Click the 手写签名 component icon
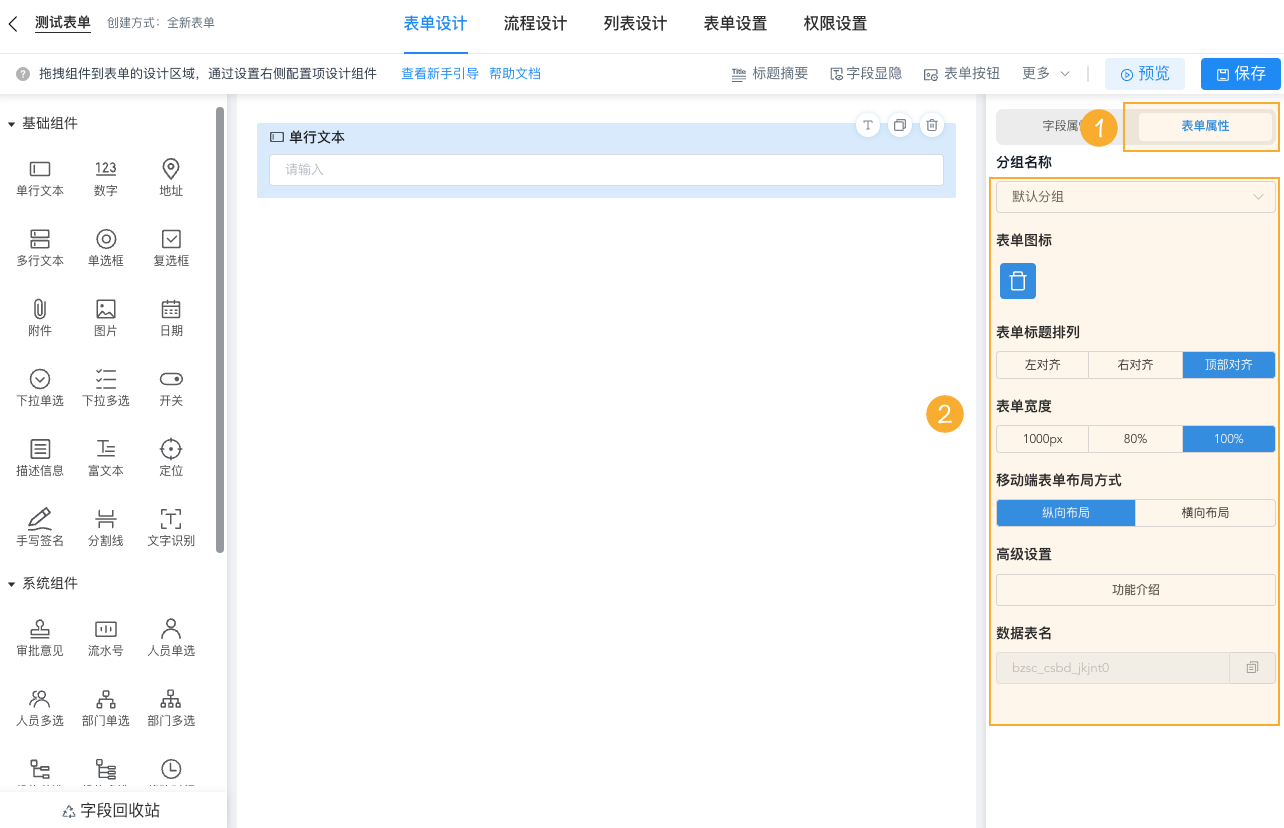Viewport: 1284px width, 828px height. point(39,525)
